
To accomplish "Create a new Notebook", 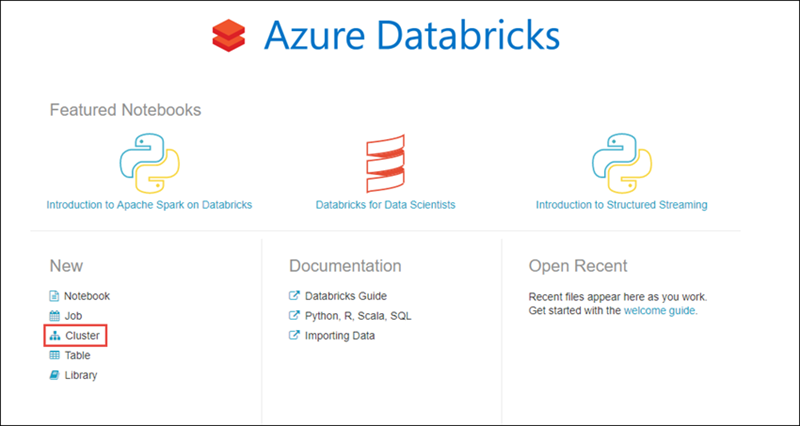I will (x=87, y=296).
